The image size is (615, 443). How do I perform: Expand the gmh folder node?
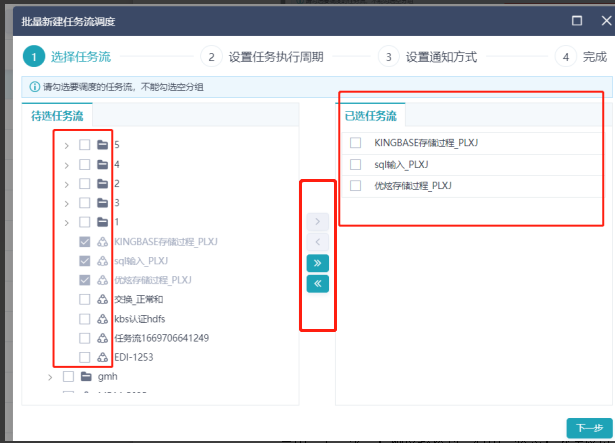coord(50,377)
